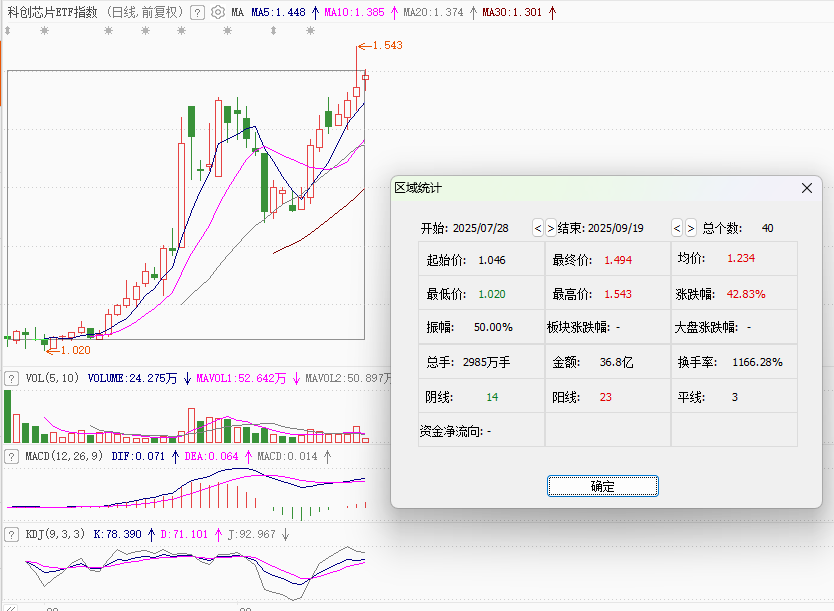
Task: Close the 区域统计 dialog with X
Action: (807, 188)
